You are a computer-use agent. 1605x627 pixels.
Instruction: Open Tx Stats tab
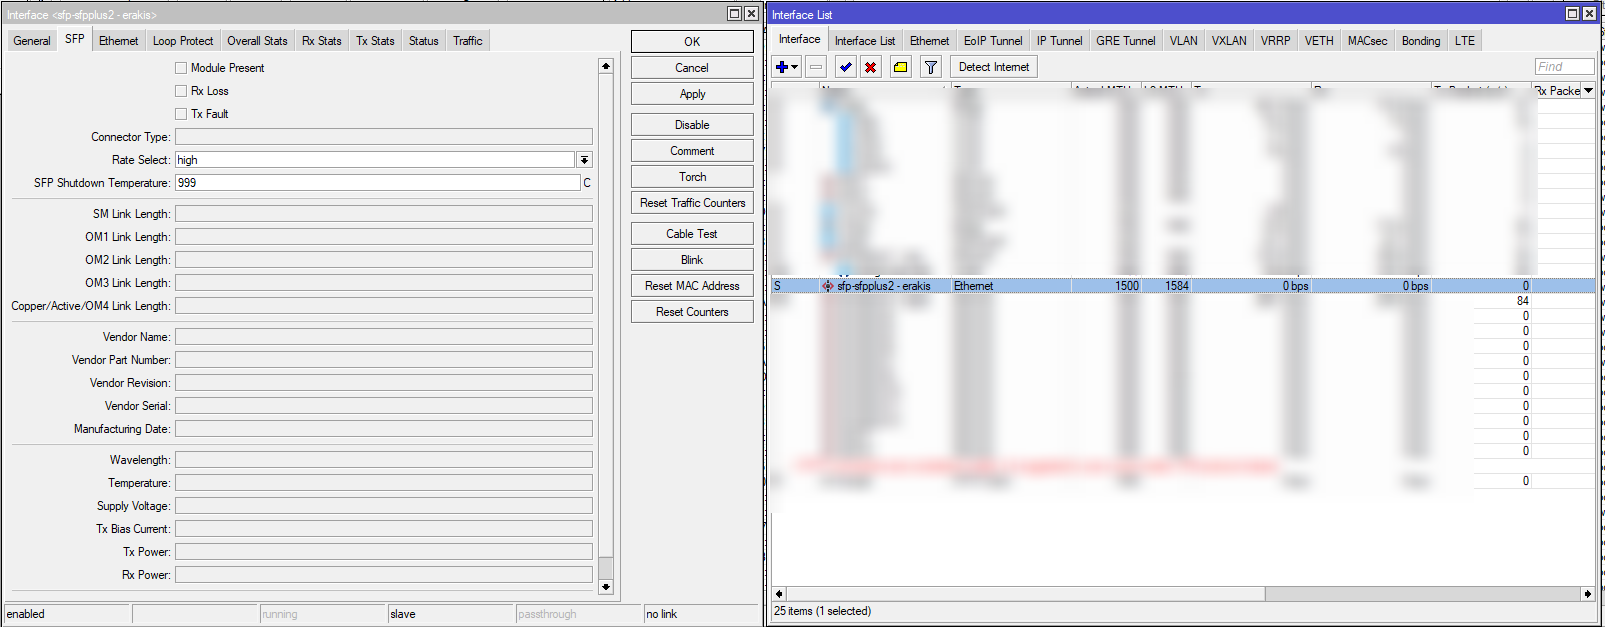point(375,41)
